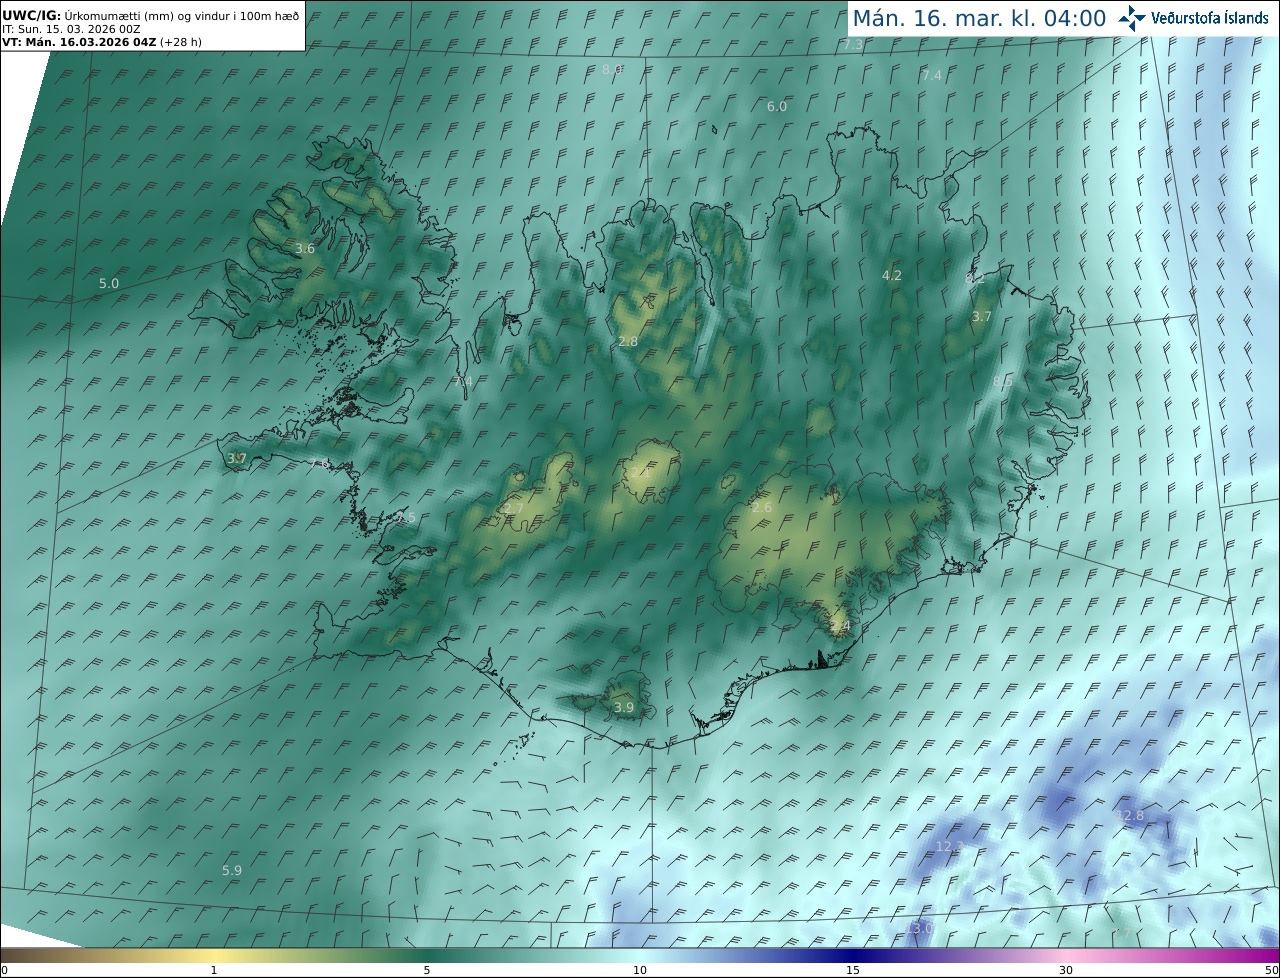Click the dark navy section of the color scale
Screen dimensions: 1280x978
pyautogui.click(x=853, y=956)
